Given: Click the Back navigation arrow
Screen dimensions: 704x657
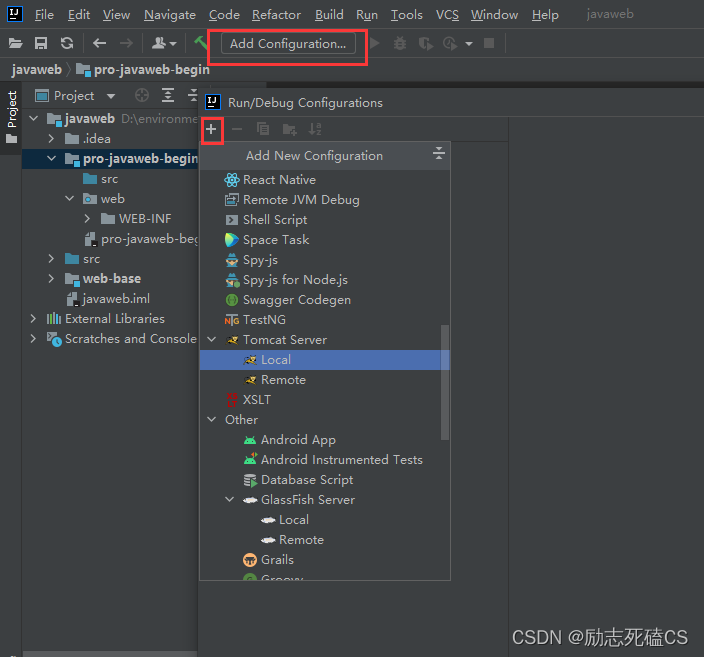Looking at the screenshot, I should click(x=99, y=43).
